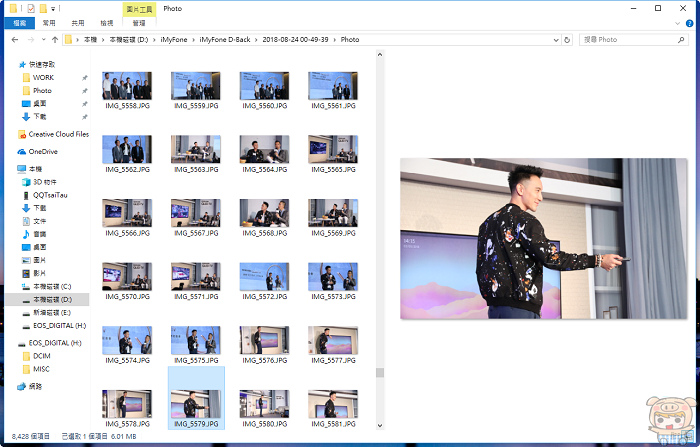Screen dimensions: 700x447
Task: Select the DCIM folder under EOS_DIGITAL
Action: coord(41,355)
